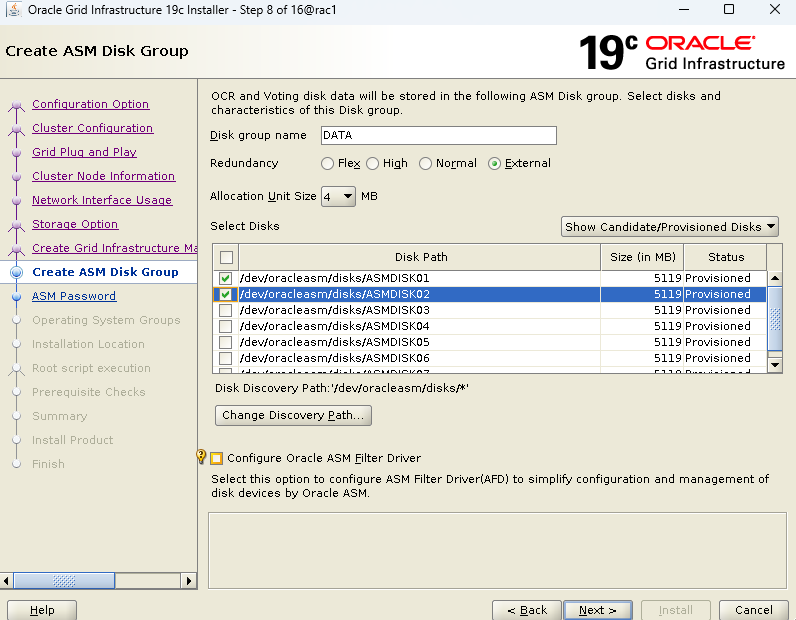Uncheck the ASMDISK02 disk checkbox
Screen dimensions: 796x620
(226, 295)
